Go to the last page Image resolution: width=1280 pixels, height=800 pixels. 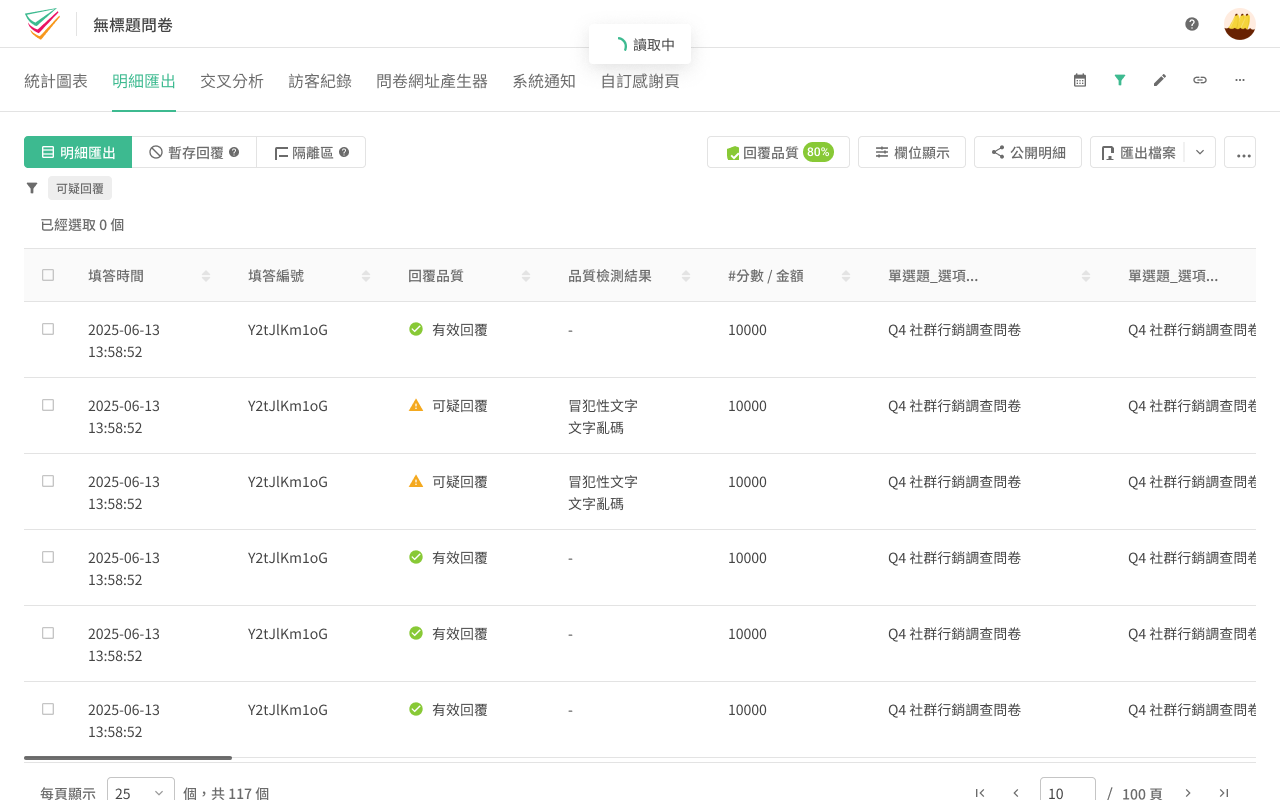[x=1224, y=793]
